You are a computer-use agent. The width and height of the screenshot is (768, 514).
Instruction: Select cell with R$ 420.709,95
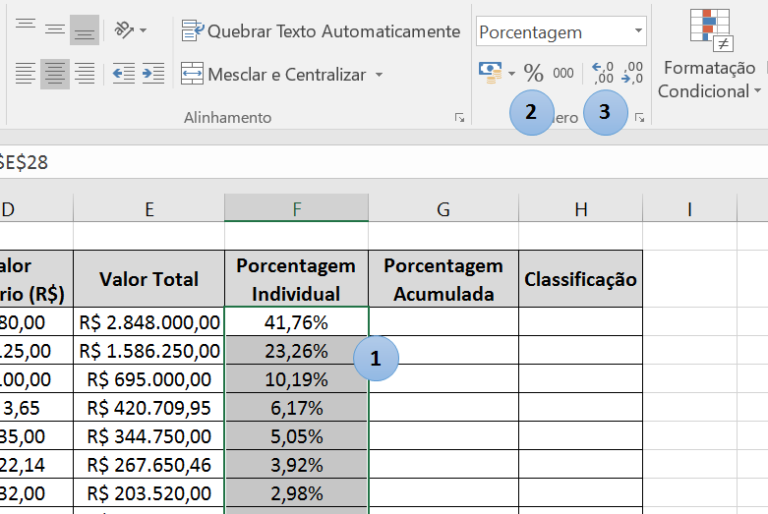click(x=149, y=407)
